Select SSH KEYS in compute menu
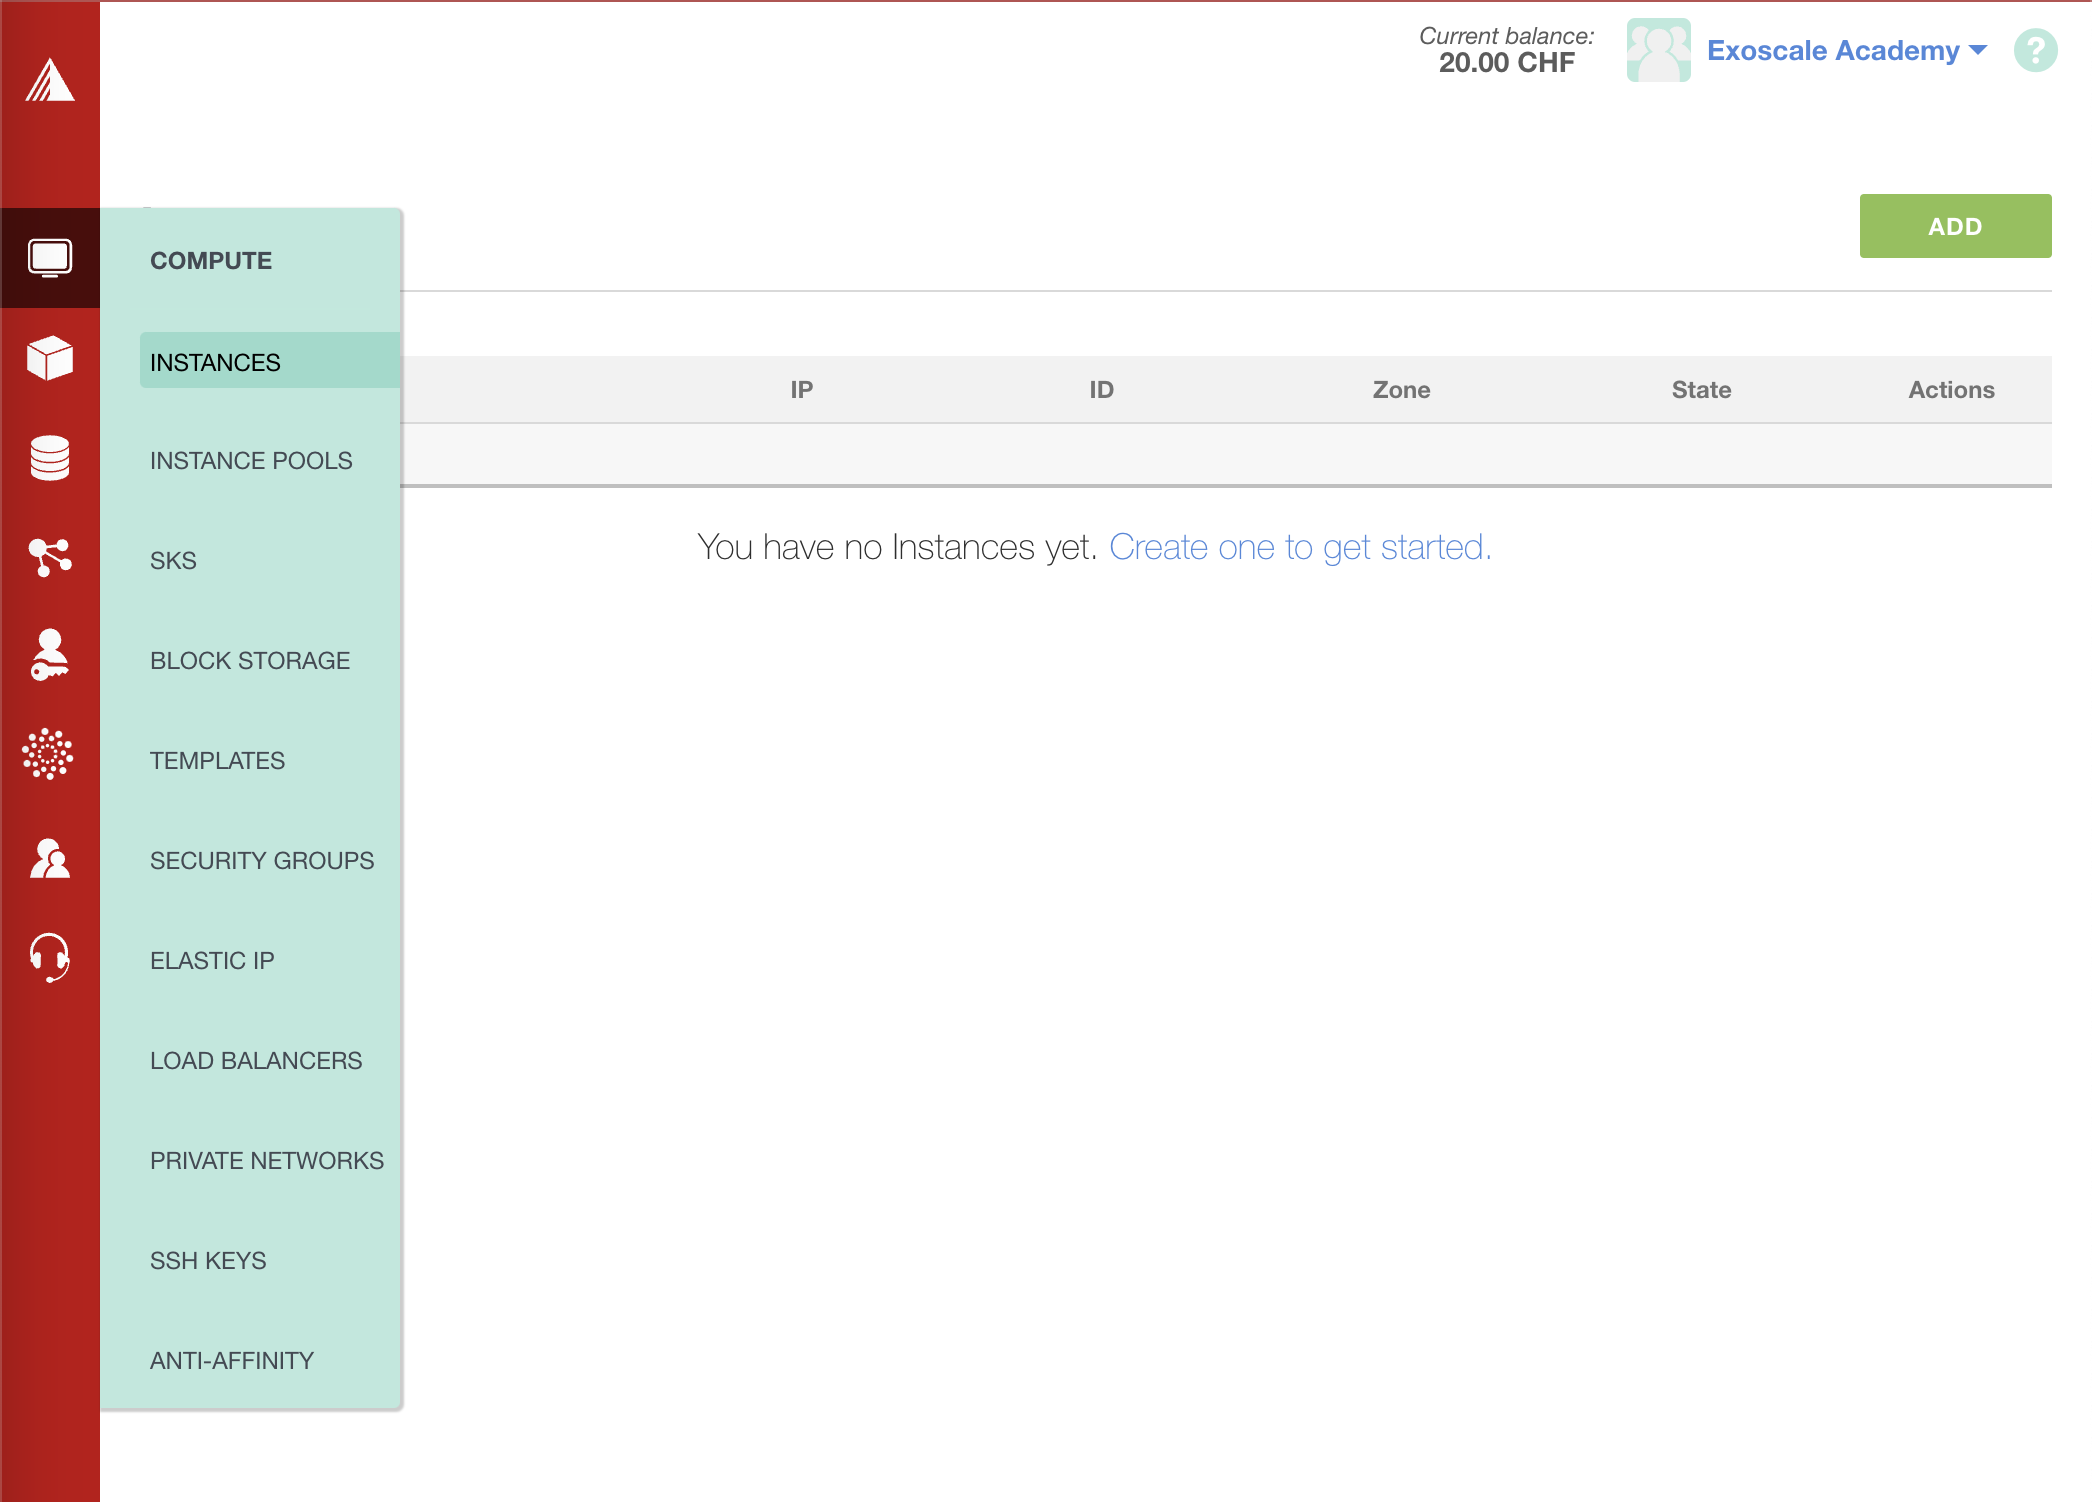 click(x=208, y=1261)
